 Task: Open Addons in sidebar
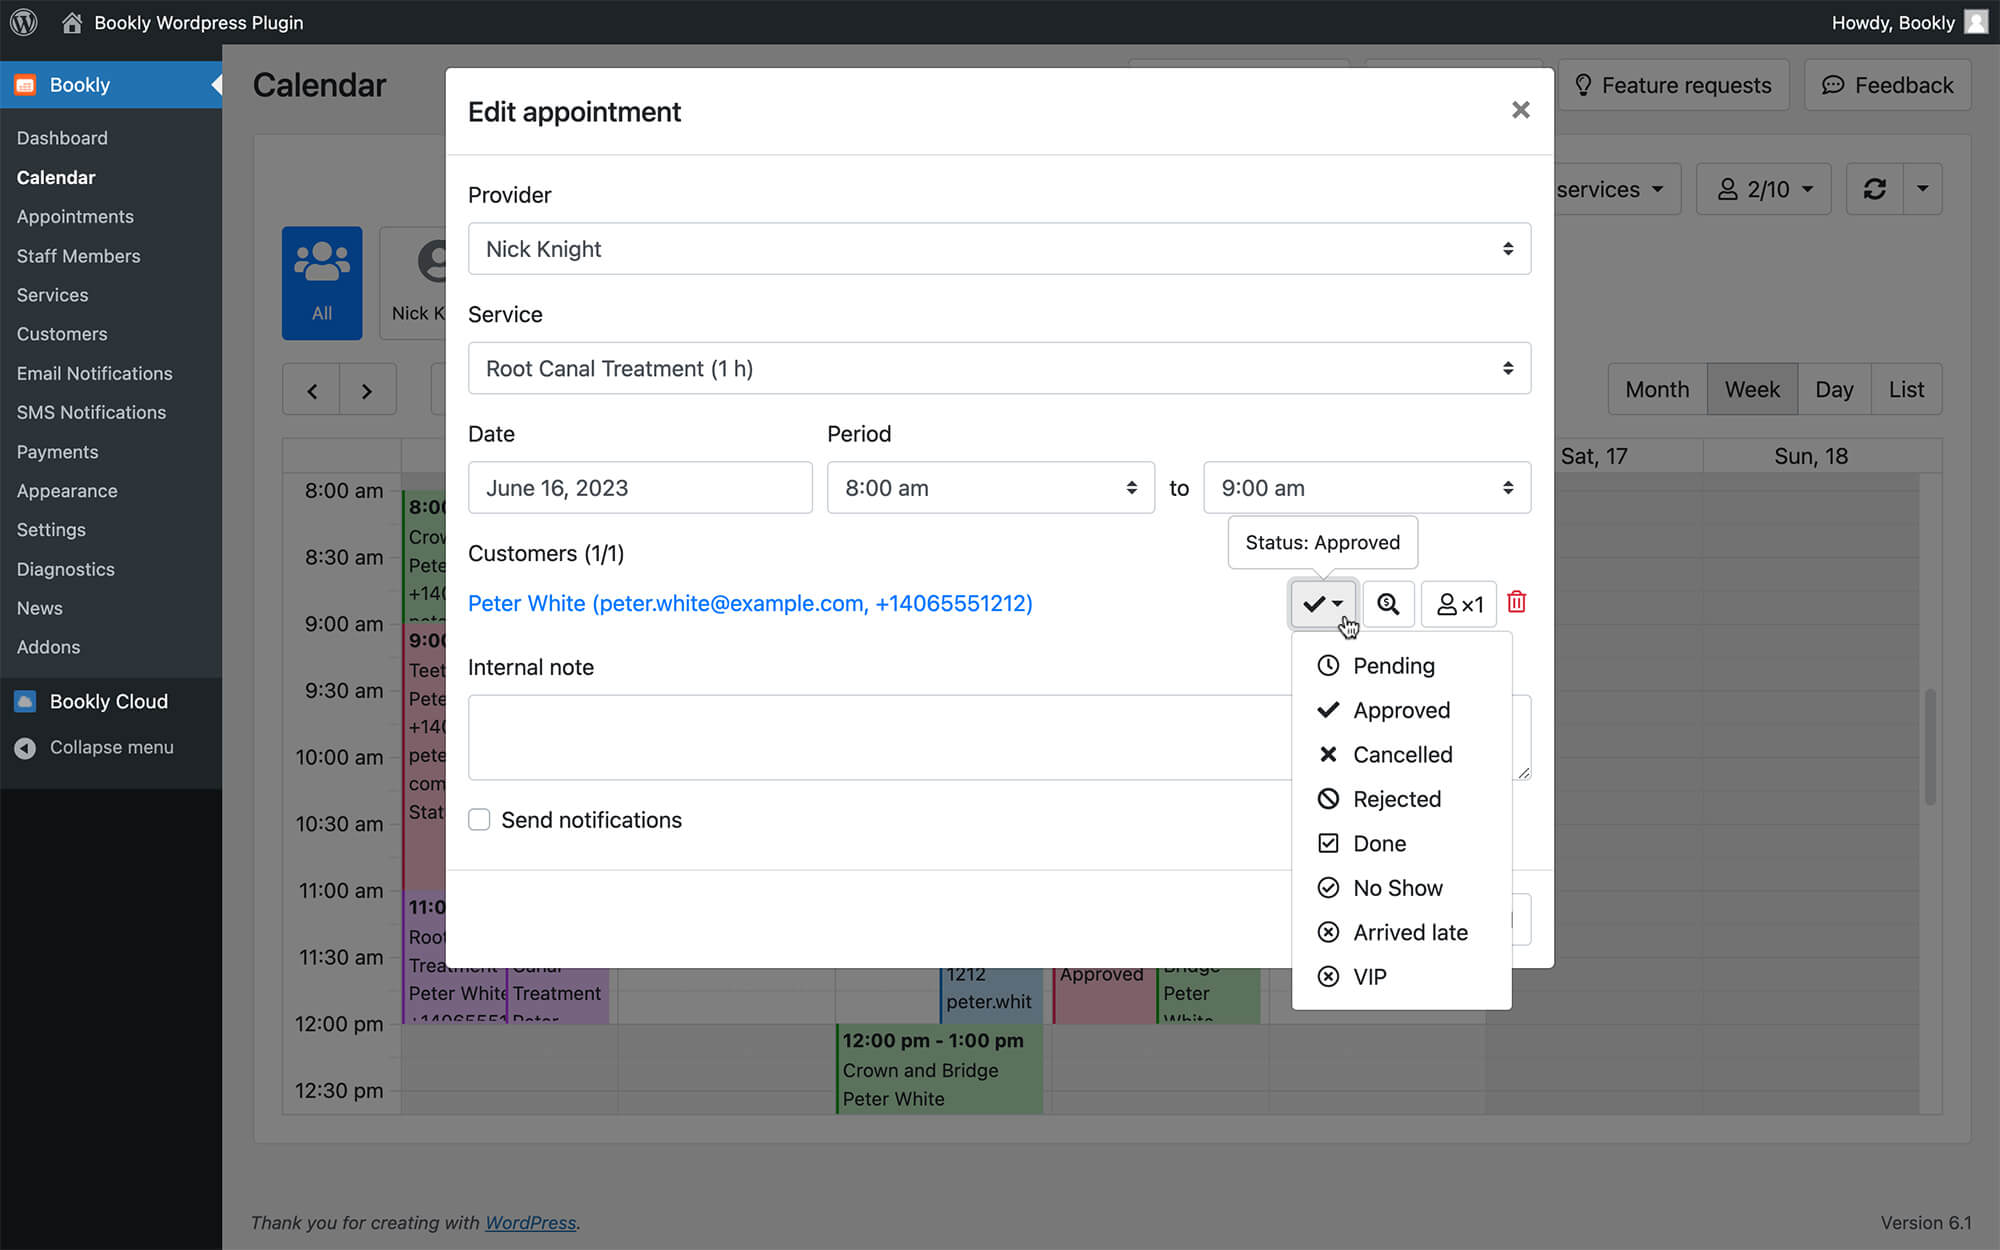[x=48, y=647]
